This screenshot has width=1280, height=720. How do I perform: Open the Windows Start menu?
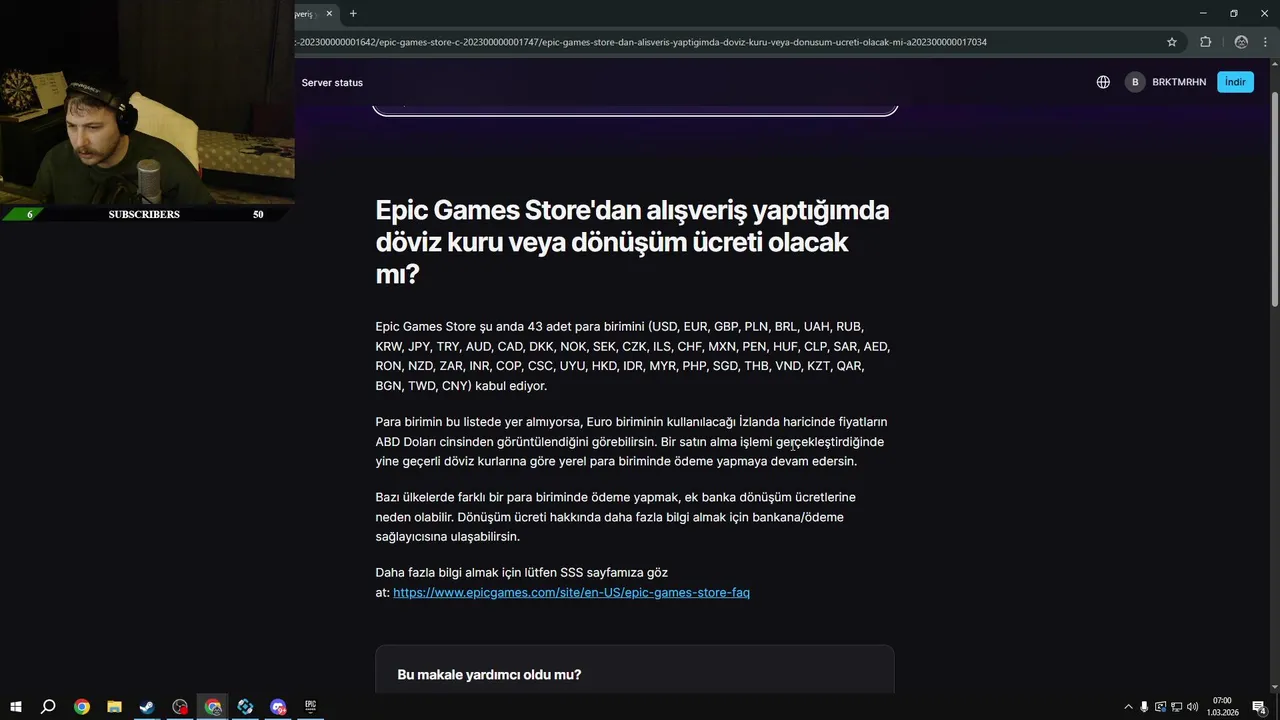tap(16, 707)
